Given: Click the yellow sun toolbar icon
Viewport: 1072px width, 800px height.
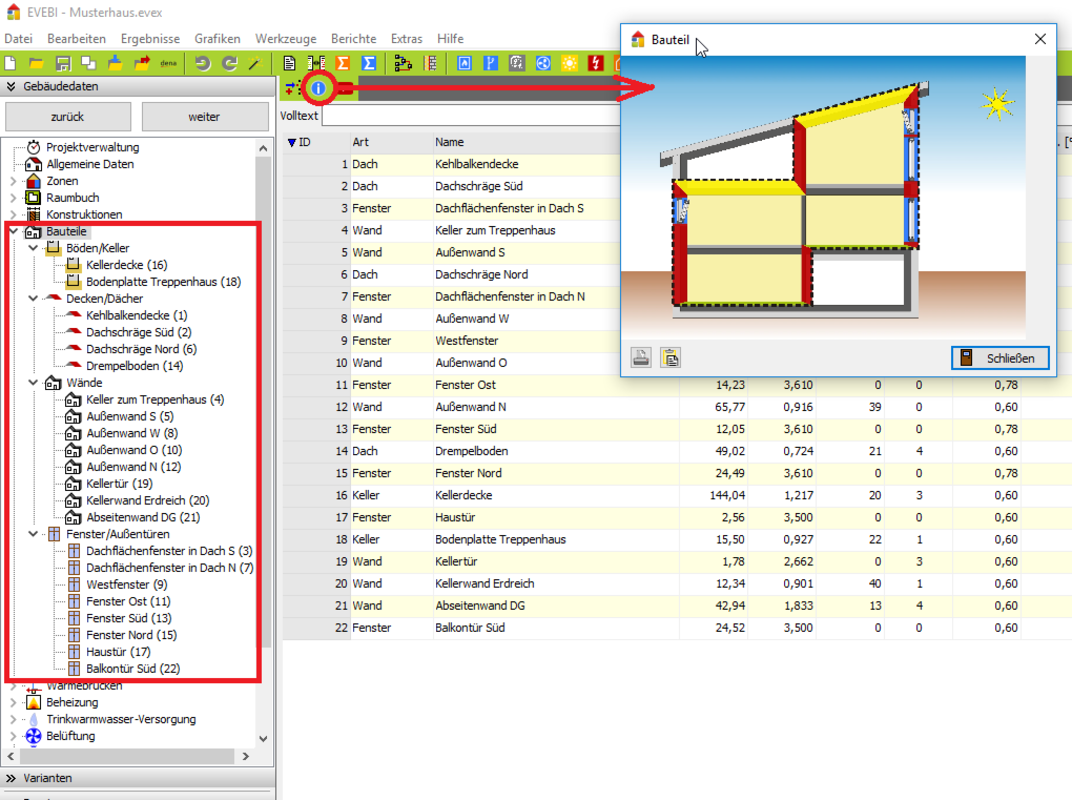Looking at the screenshot, I should coord(569,63).
